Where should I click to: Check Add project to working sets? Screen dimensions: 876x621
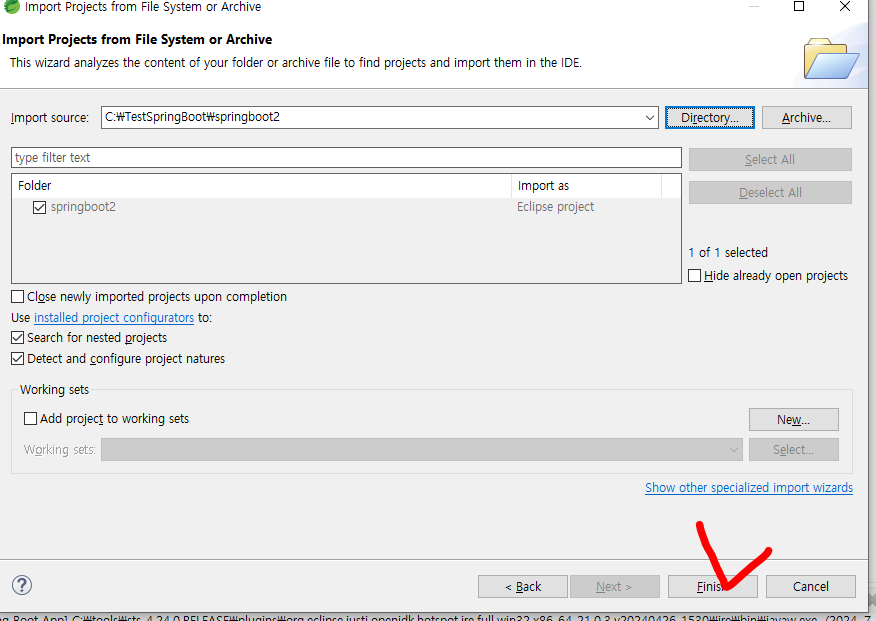point(31,419)
